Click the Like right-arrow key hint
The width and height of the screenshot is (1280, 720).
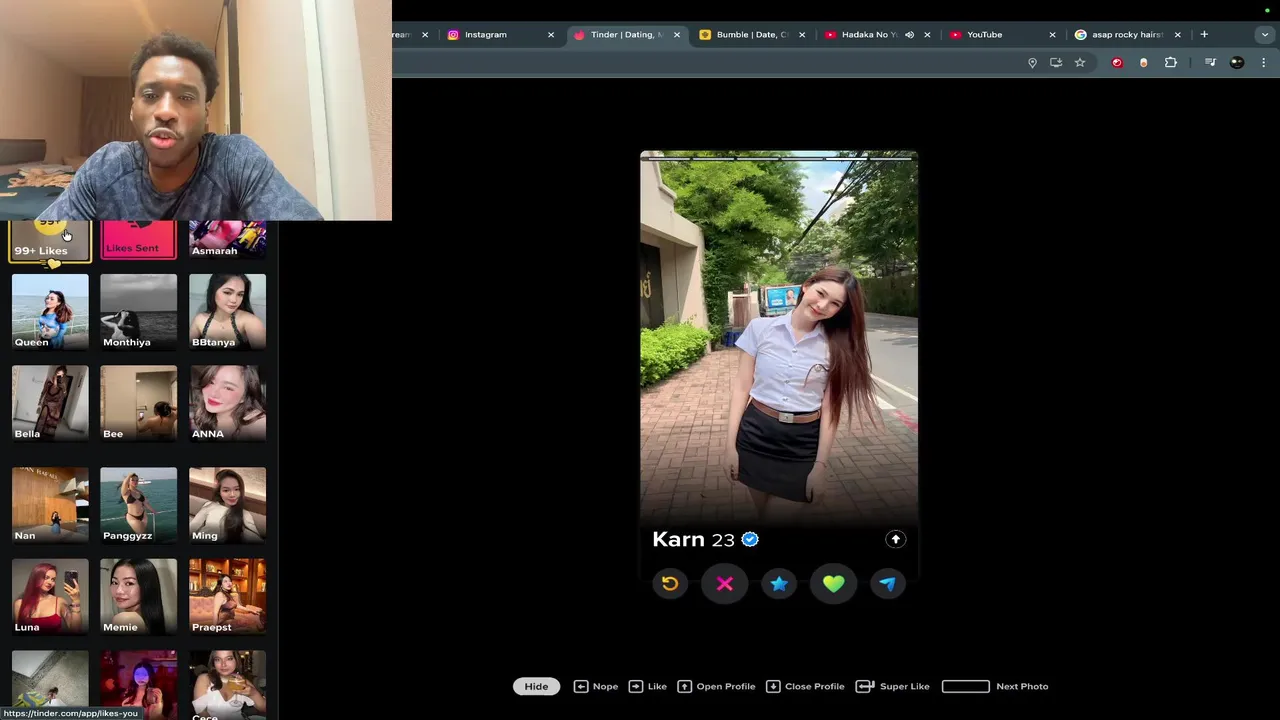coord(636,686)
